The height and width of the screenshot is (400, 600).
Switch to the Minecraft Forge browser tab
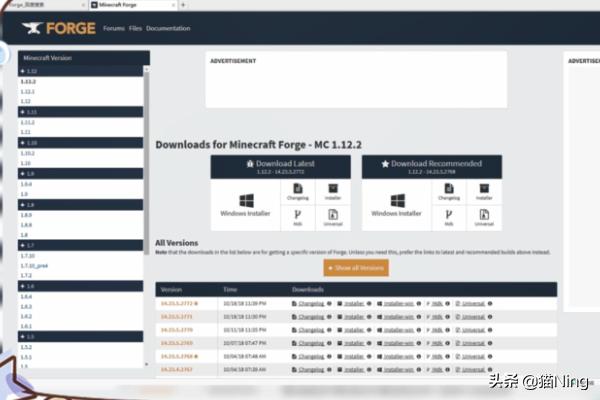click(133, 5)
